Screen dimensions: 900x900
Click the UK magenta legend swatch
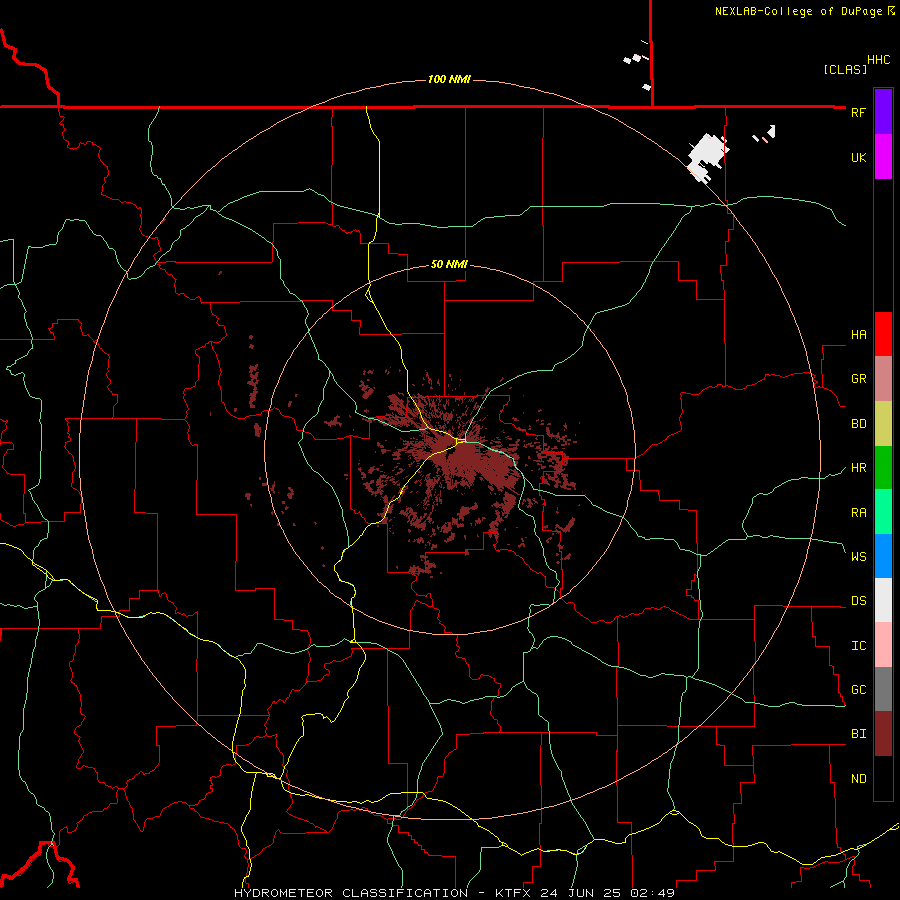pos(883,157)
